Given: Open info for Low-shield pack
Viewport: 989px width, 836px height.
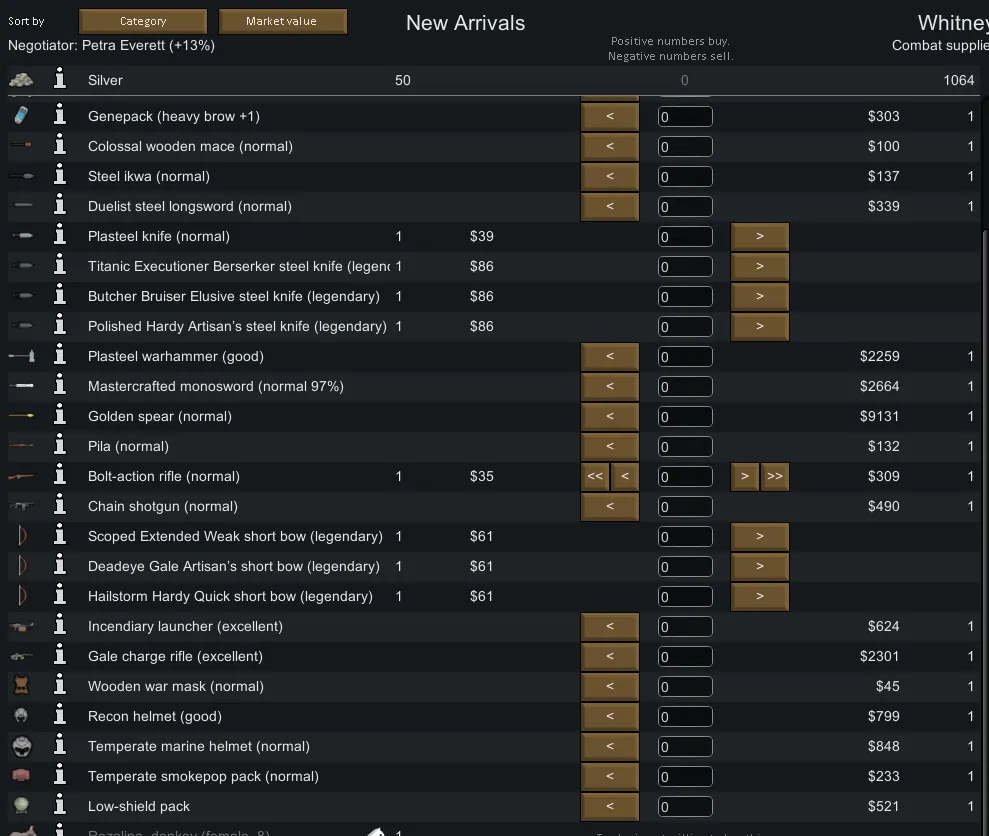Looking at the screenshot, I should coord(60,806).
